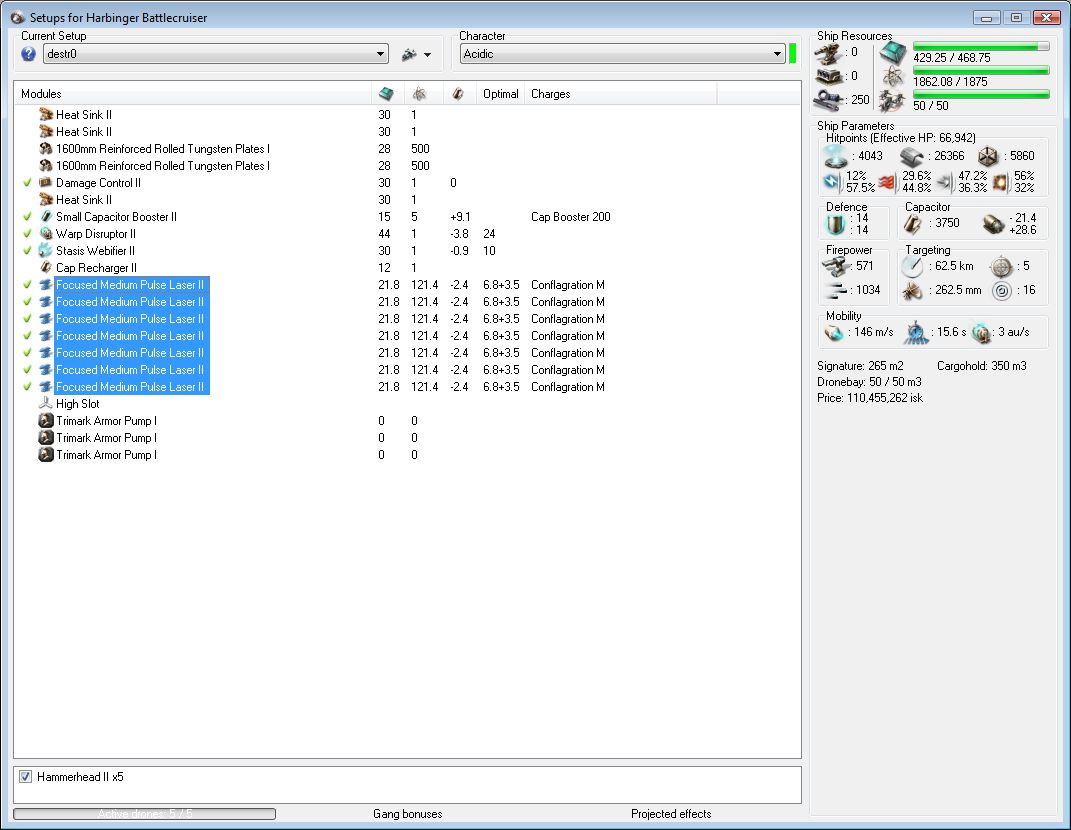Click the Signature: 265 m2 text

tap(860, 365)
